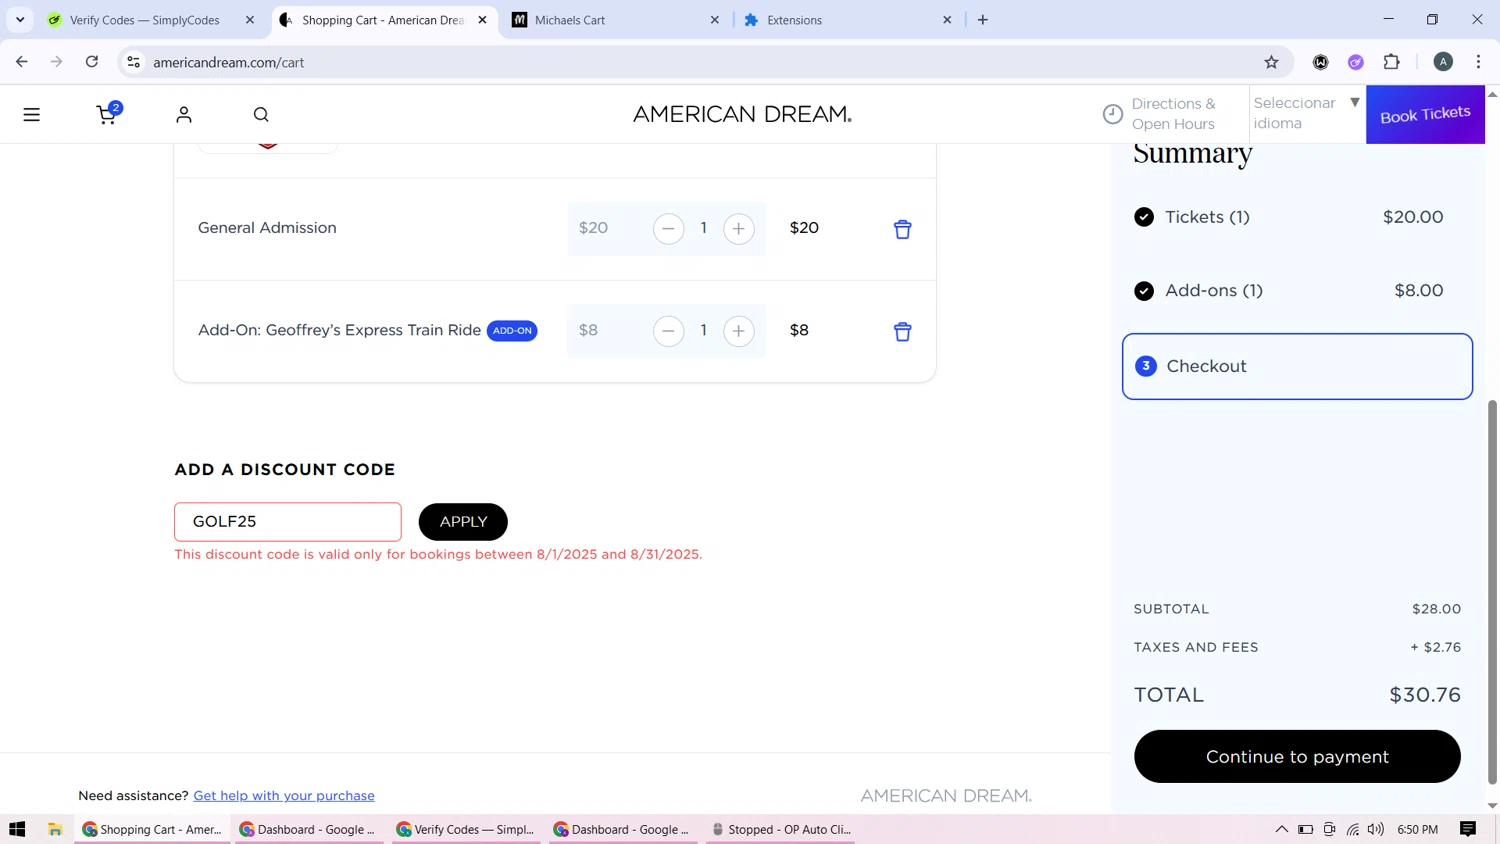Click the address bar URL
Image resolution: width=1500 pixels, height=844 pixels.
coord(229,62)
